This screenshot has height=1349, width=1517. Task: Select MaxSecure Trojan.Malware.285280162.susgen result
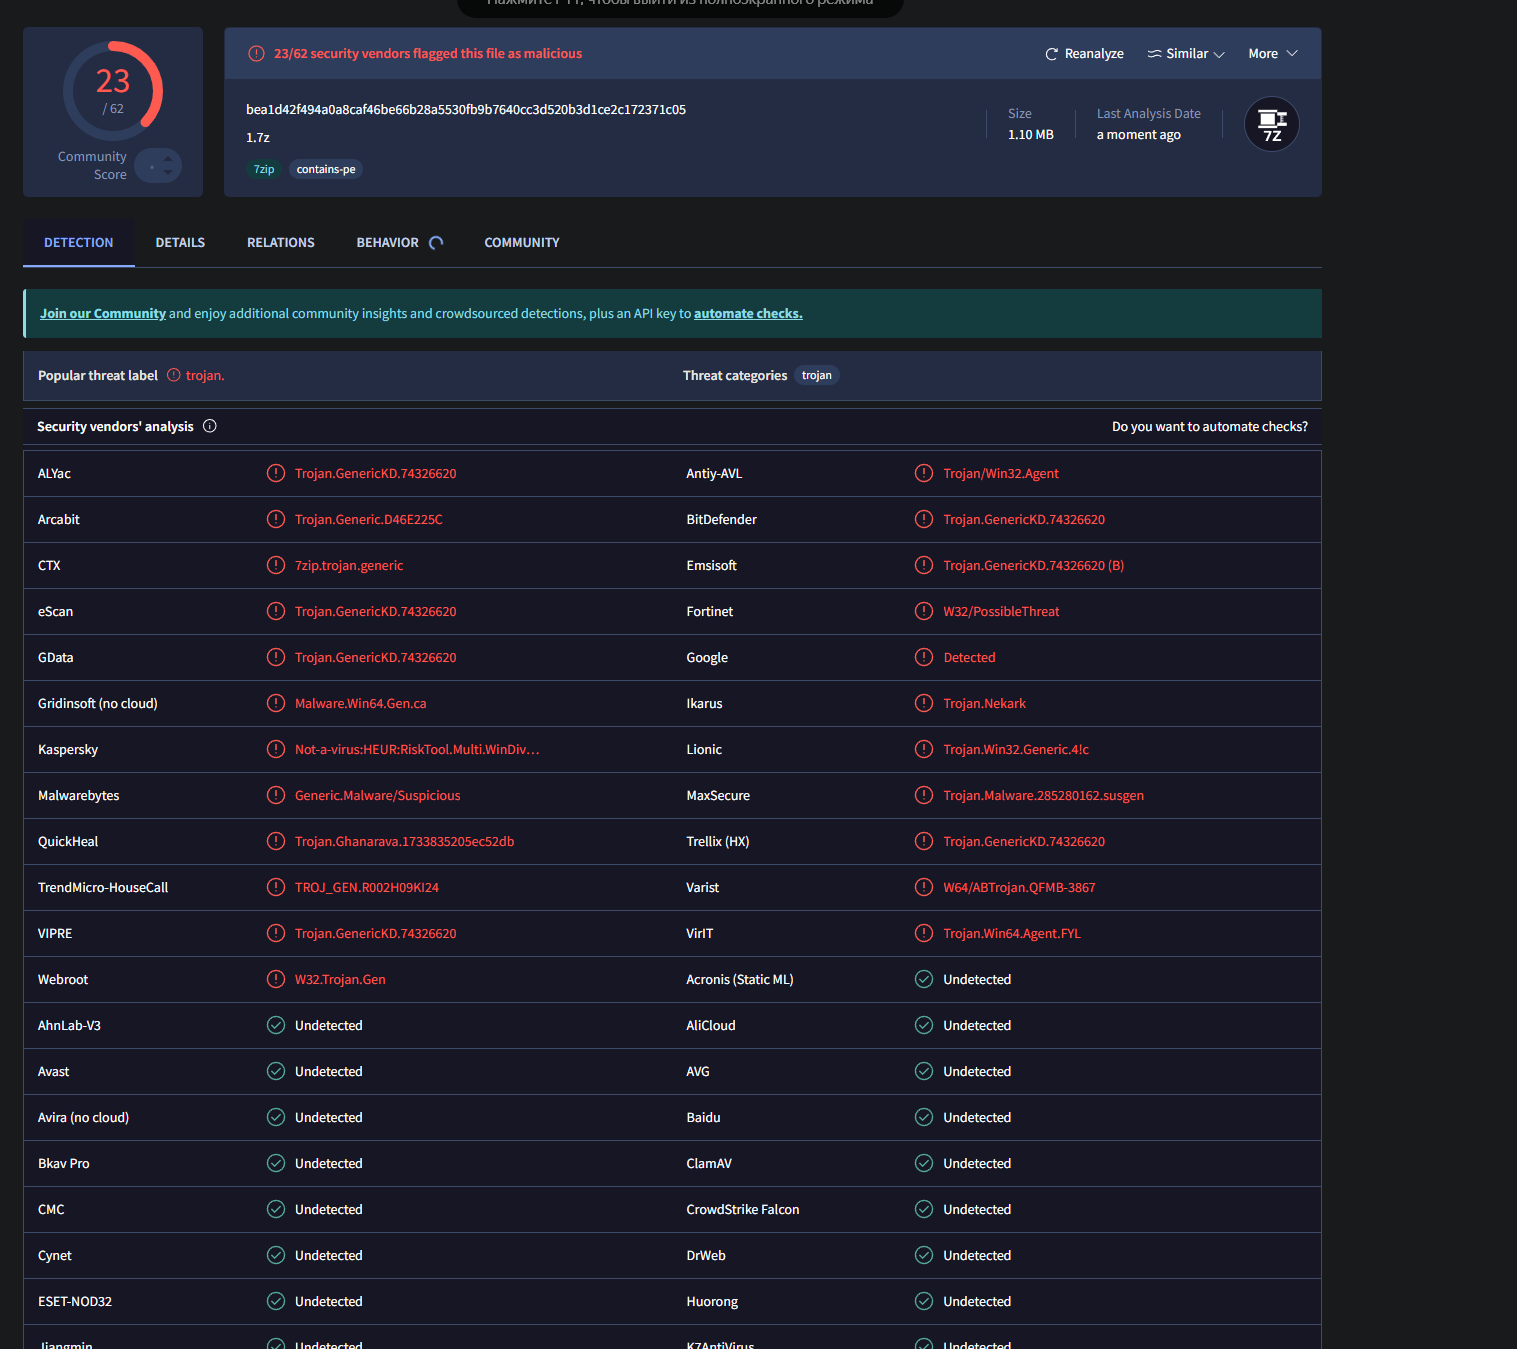[x=1043, y=796]
